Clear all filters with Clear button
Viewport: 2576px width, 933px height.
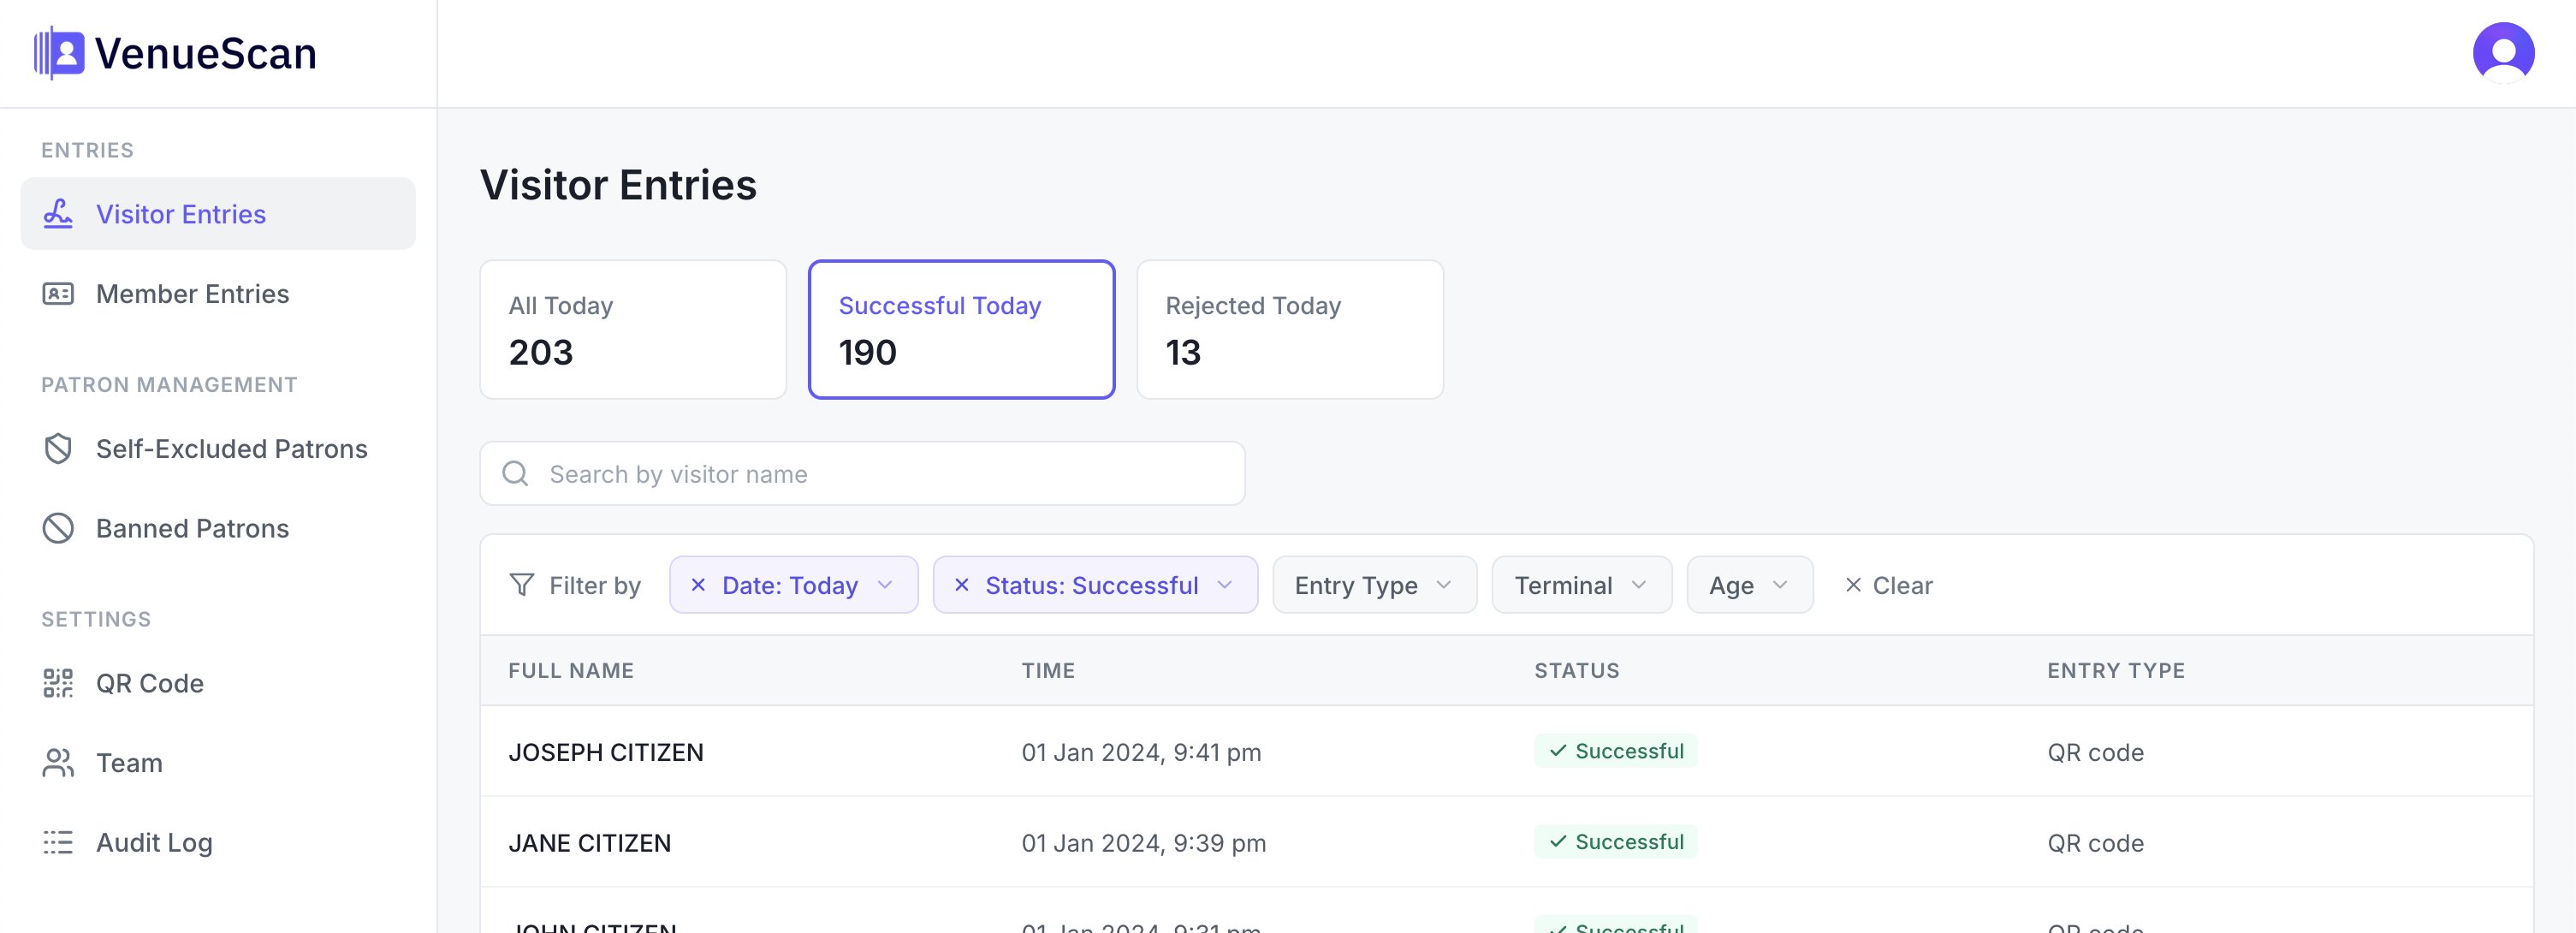(1888, 585)
